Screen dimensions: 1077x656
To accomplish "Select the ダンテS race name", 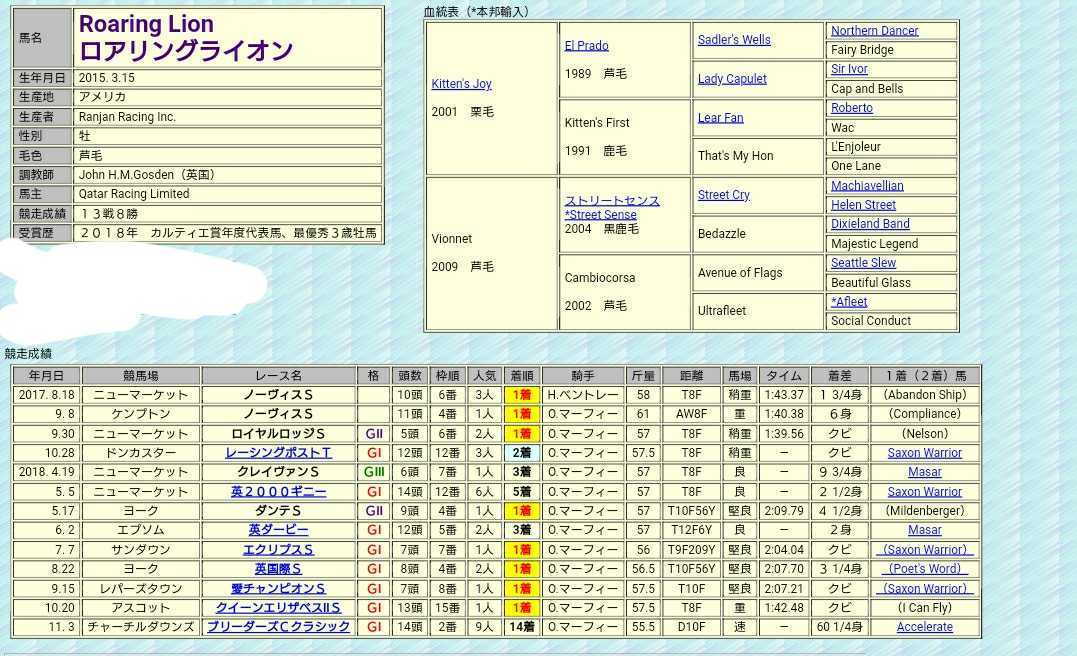I will [x=278, y=511].
